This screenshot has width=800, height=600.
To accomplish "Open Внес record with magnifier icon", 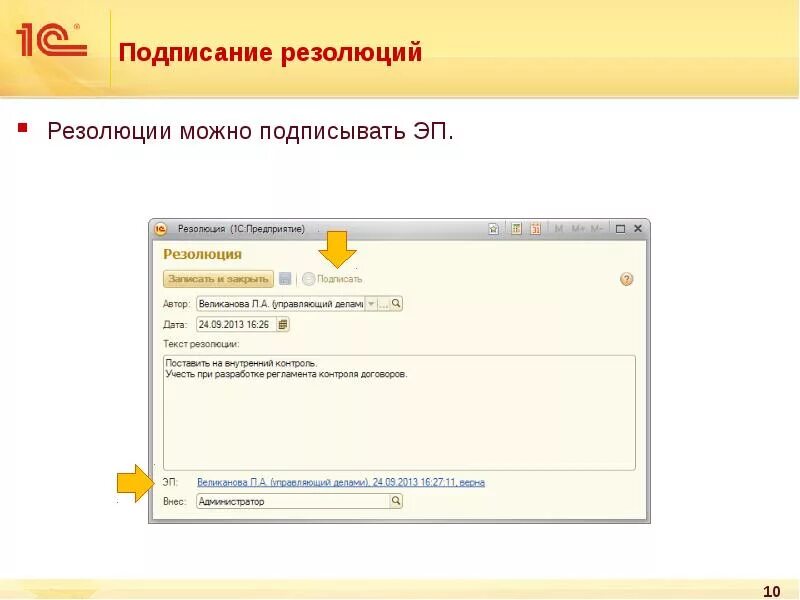I will point(396,502).
